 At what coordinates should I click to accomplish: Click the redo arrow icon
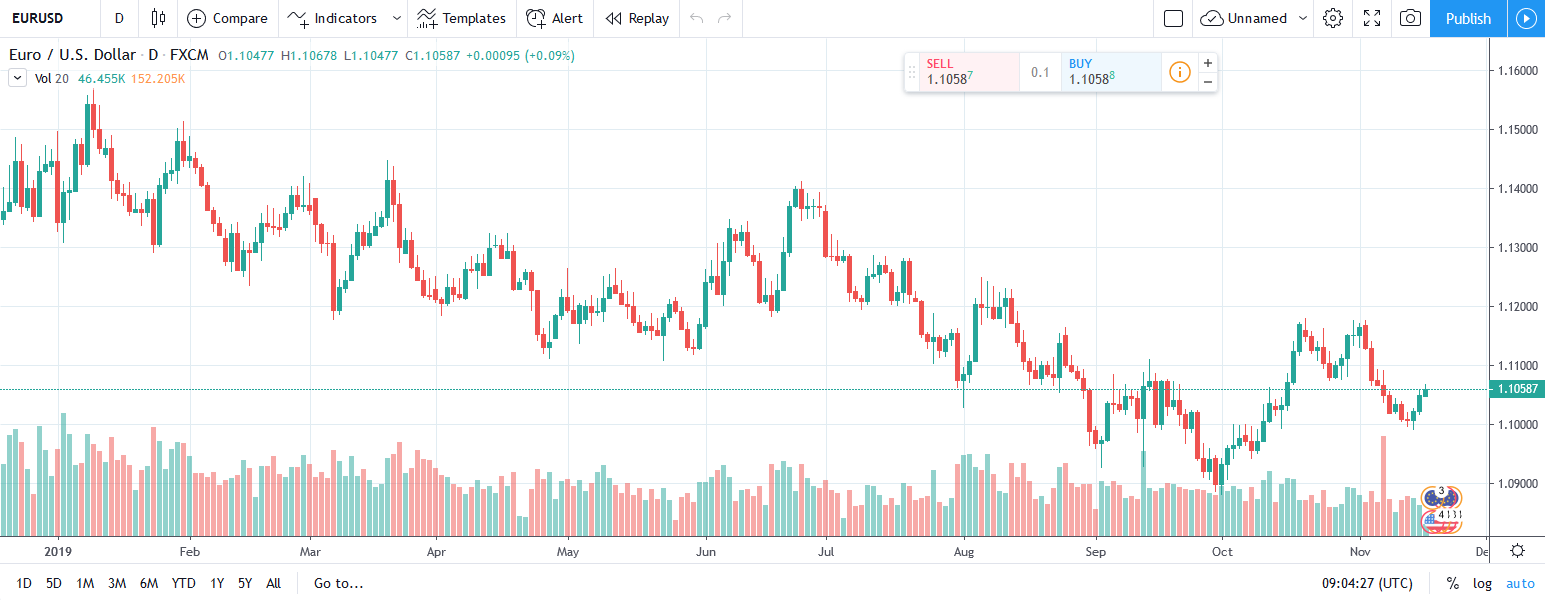click(x=724, y=18)
